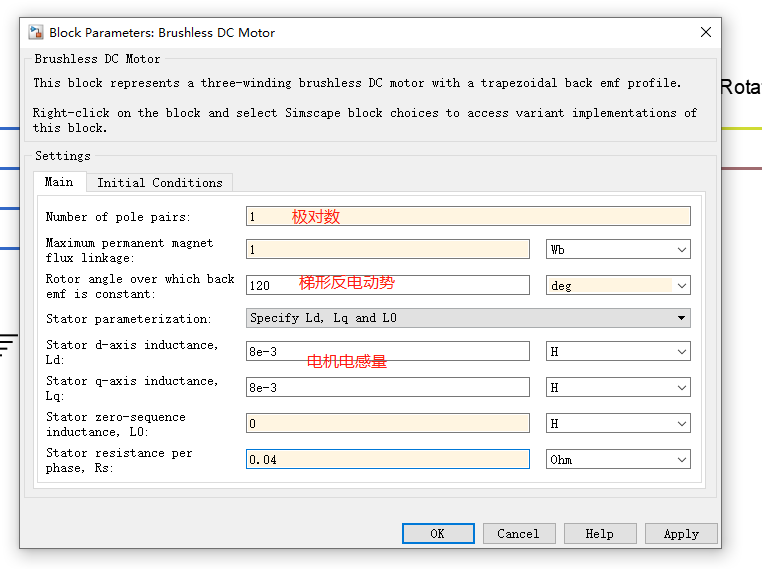
Task: Click the 'Stator q-axis inductance, Lq:' label
Action: 132,388
